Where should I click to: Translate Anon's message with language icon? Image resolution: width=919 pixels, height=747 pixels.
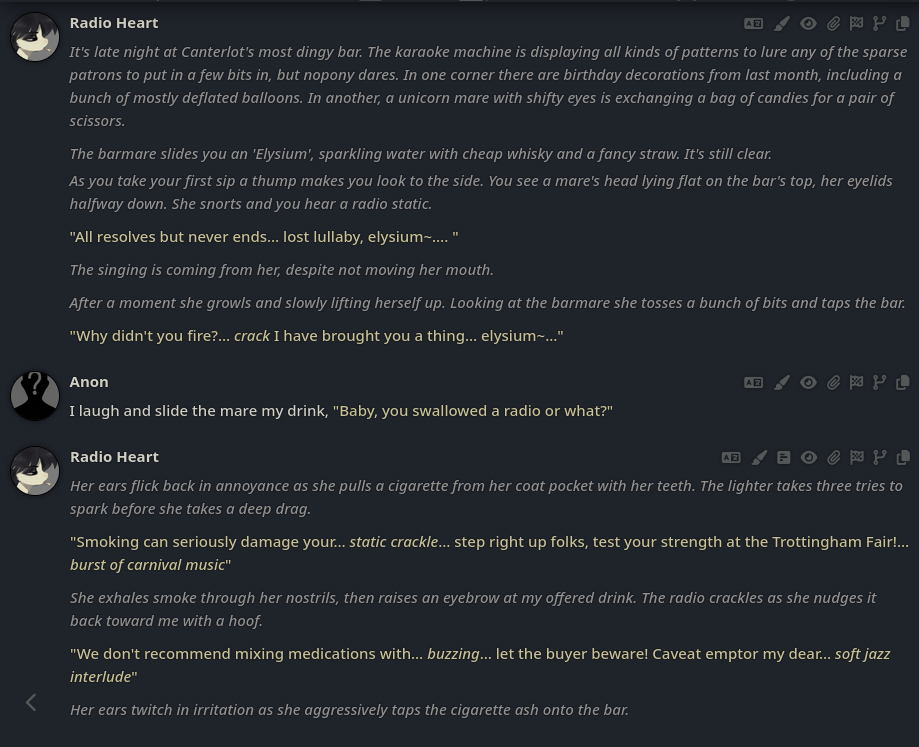(753, 383)
